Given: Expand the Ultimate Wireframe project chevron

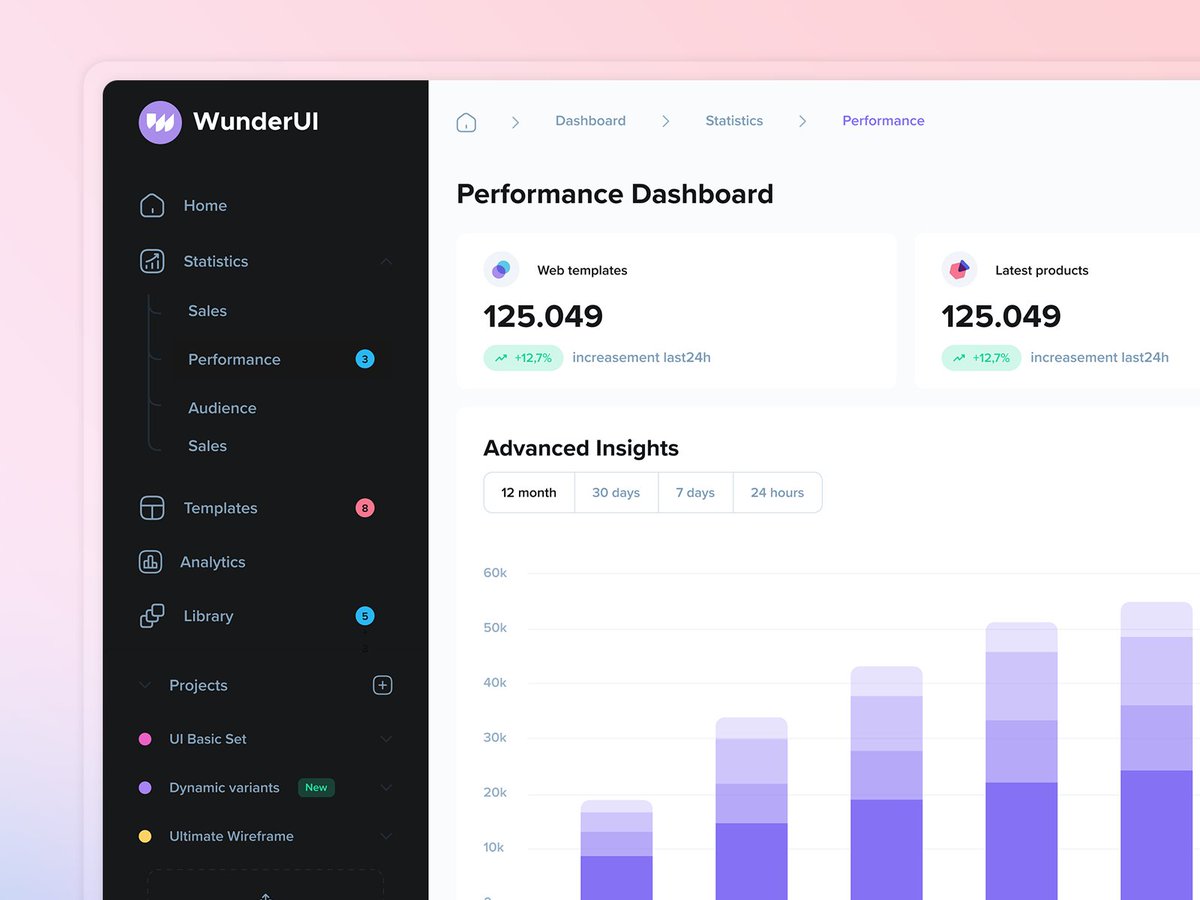Looking at the screenshot, I should (386, 836).
